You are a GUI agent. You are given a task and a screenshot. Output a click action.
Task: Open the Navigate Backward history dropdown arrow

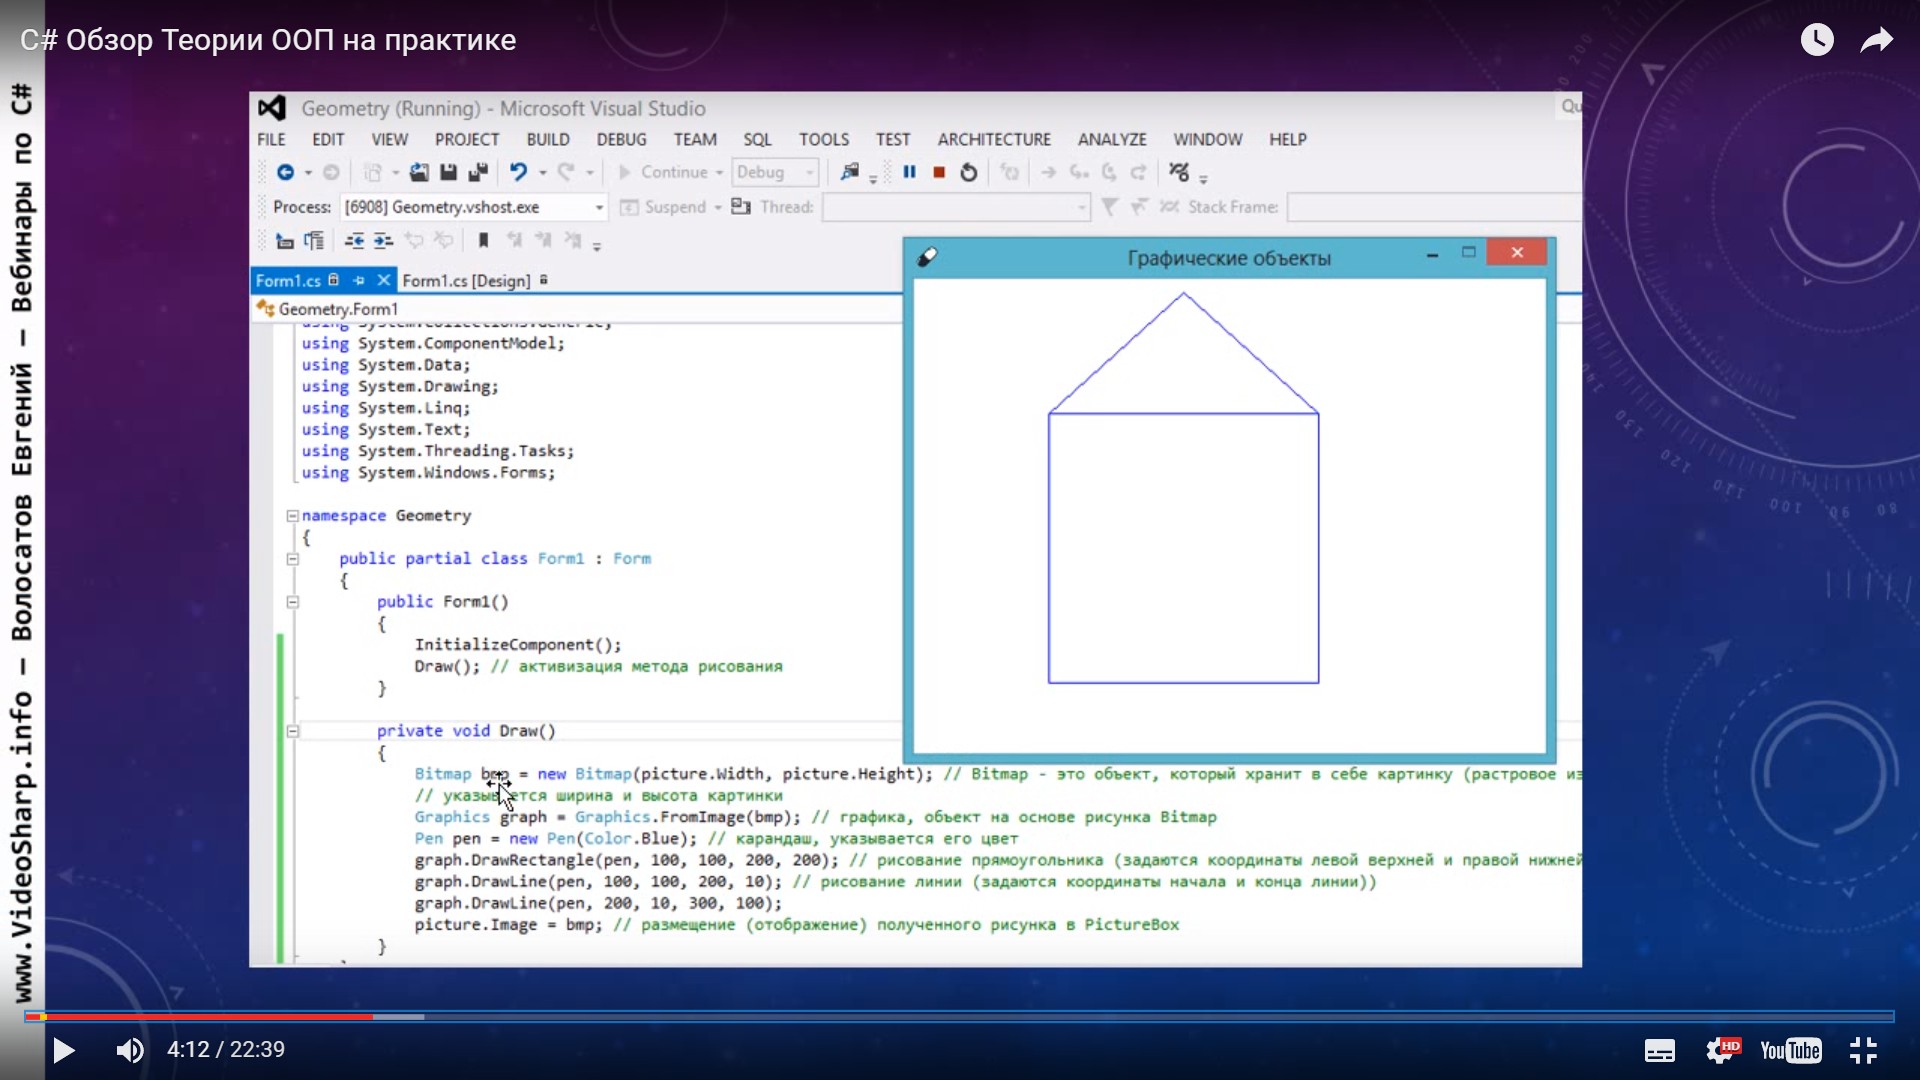[308, 173]
